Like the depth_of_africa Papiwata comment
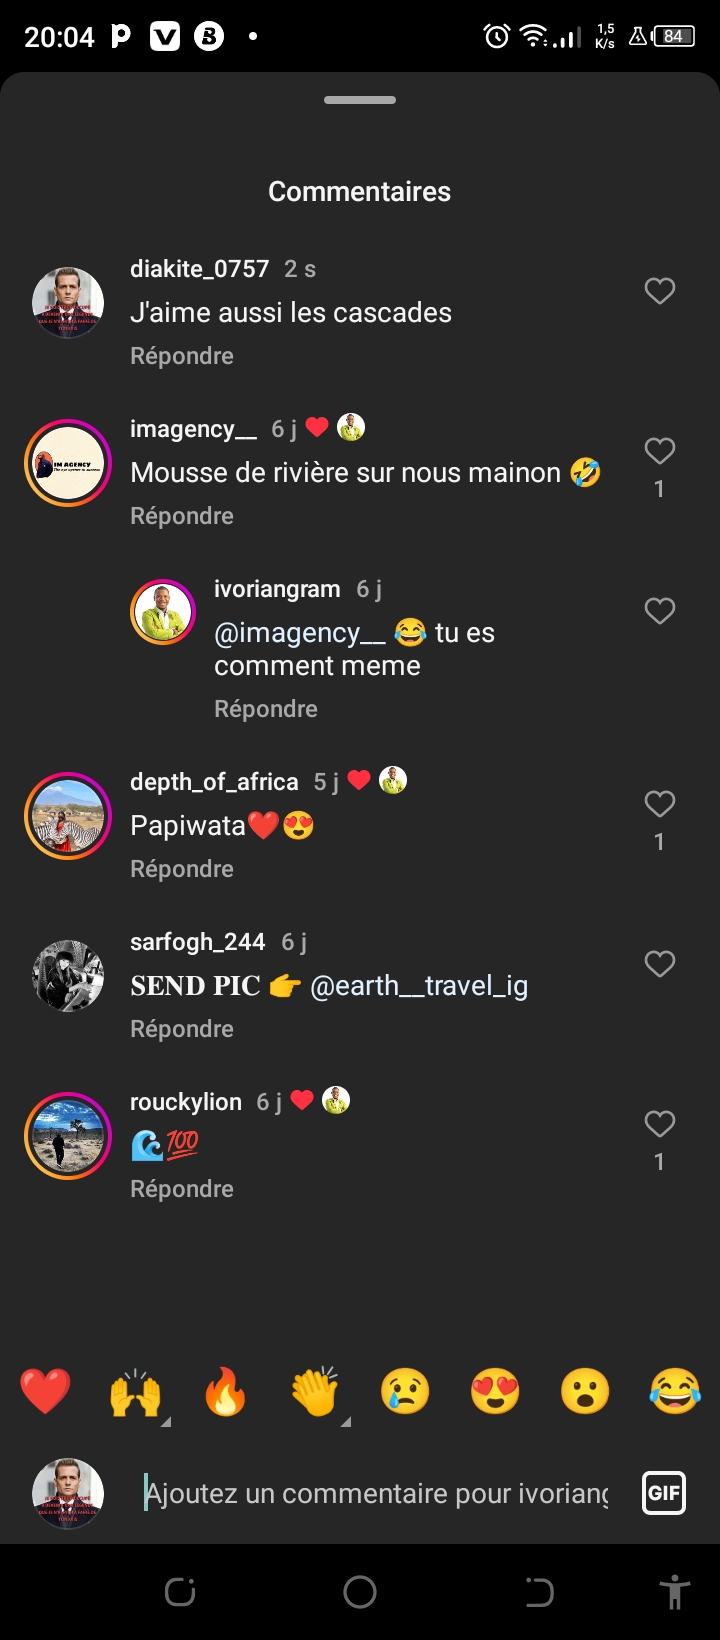This screenshot has width=720, height=1640. (659, 804)
